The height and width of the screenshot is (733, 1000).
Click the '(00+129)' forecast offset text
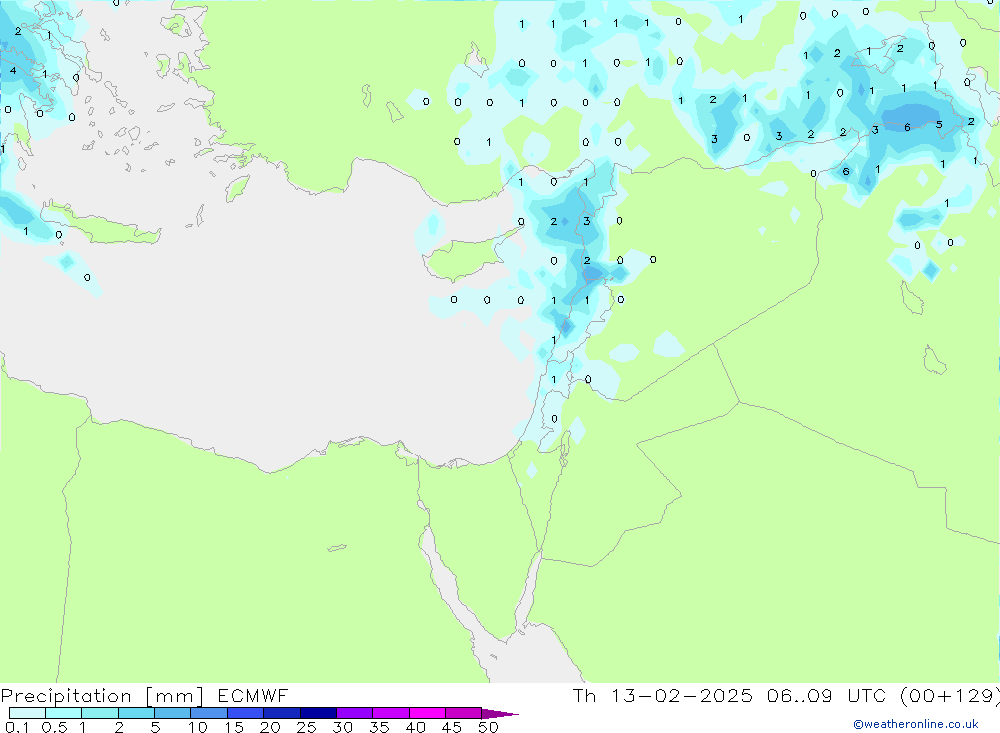[x=950, y=696]
